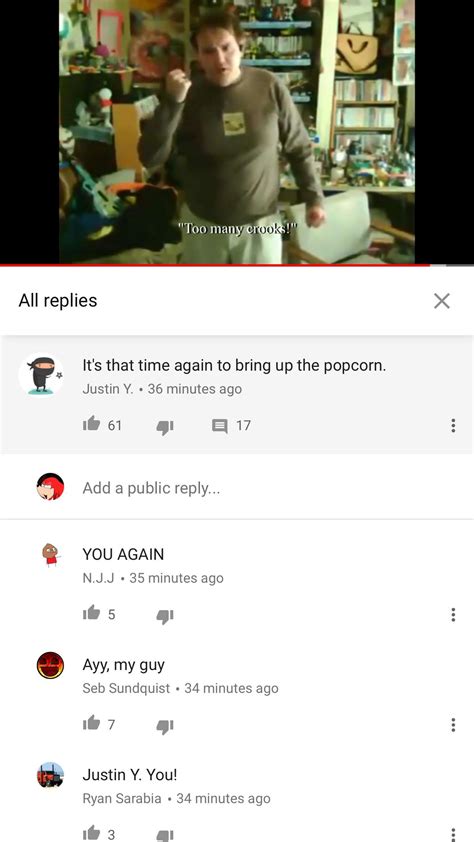Open replies icon showing 17

(x=220, y=426)
